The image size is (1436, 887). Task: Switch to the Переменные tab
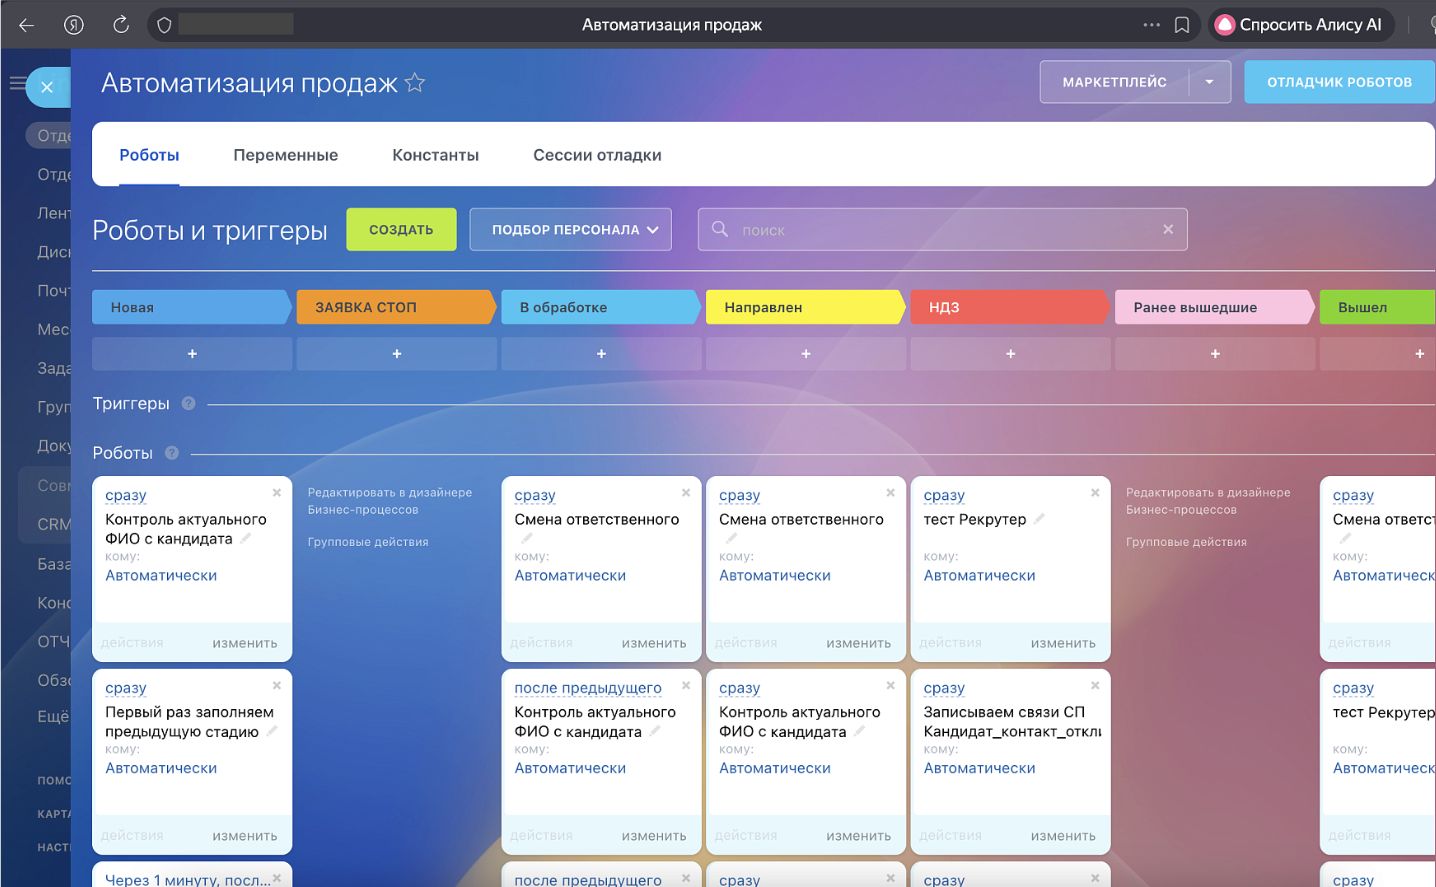point(285,155)
